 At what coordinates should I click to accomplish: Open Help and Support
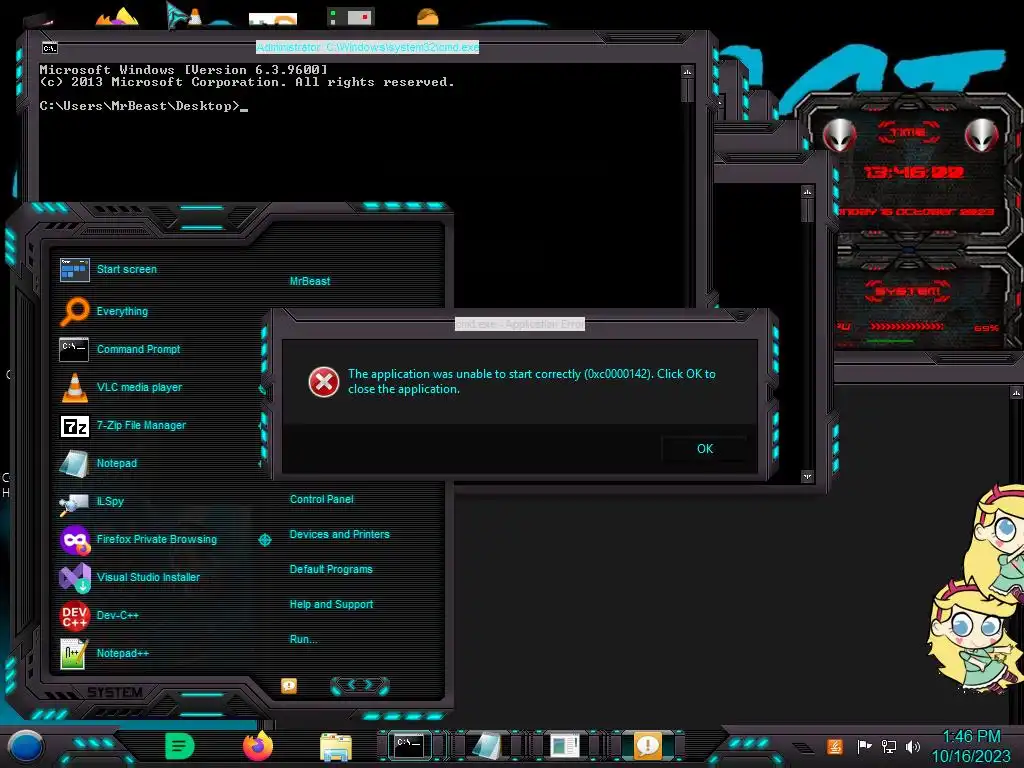click(x=331, y=605)
